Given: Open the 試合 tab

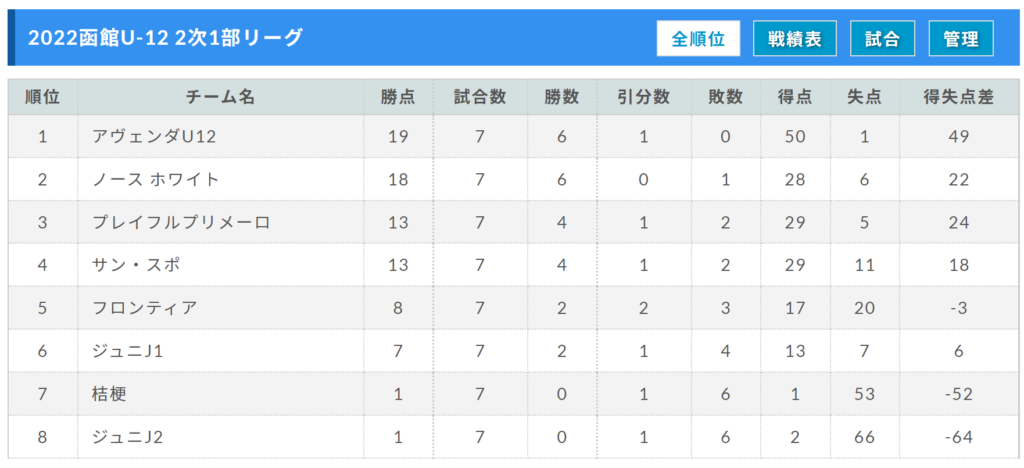Looking at the screenshot, I should (x=882, y=39).
